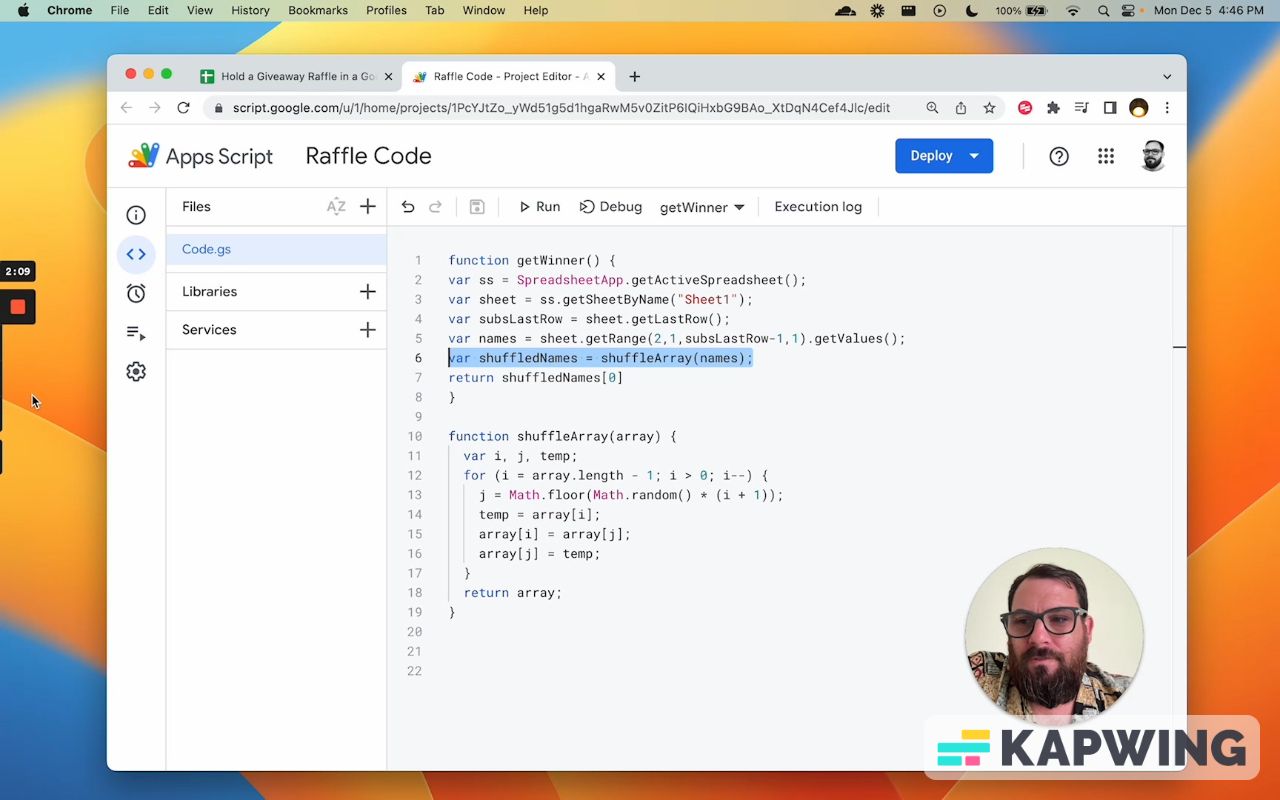Open the File menu
This screenshot has width=1280, height=800.
[119, 10]
